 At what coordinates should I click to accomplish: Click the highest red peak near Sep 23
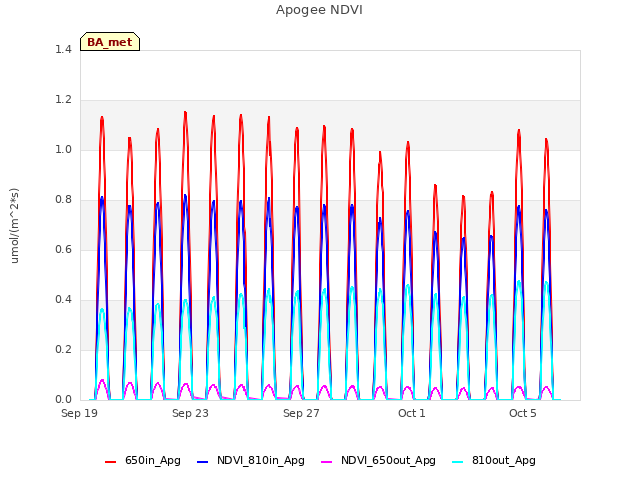tap(185, 112)
